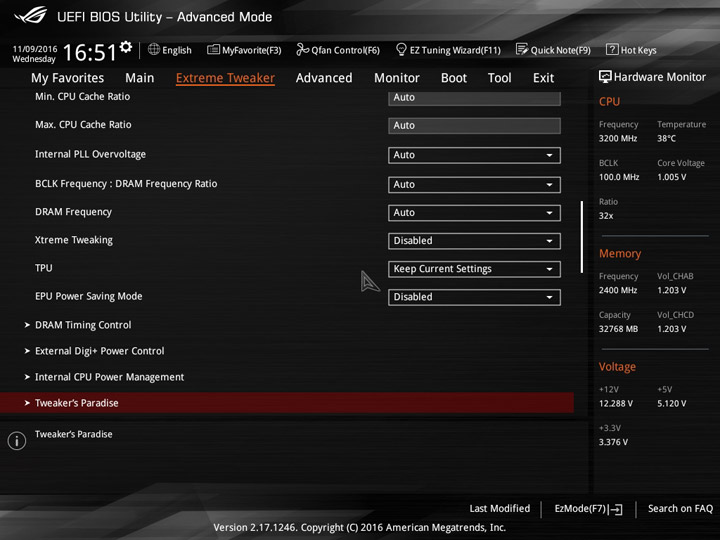Open the DRAM Frequency dropdown

coord(474,213)
